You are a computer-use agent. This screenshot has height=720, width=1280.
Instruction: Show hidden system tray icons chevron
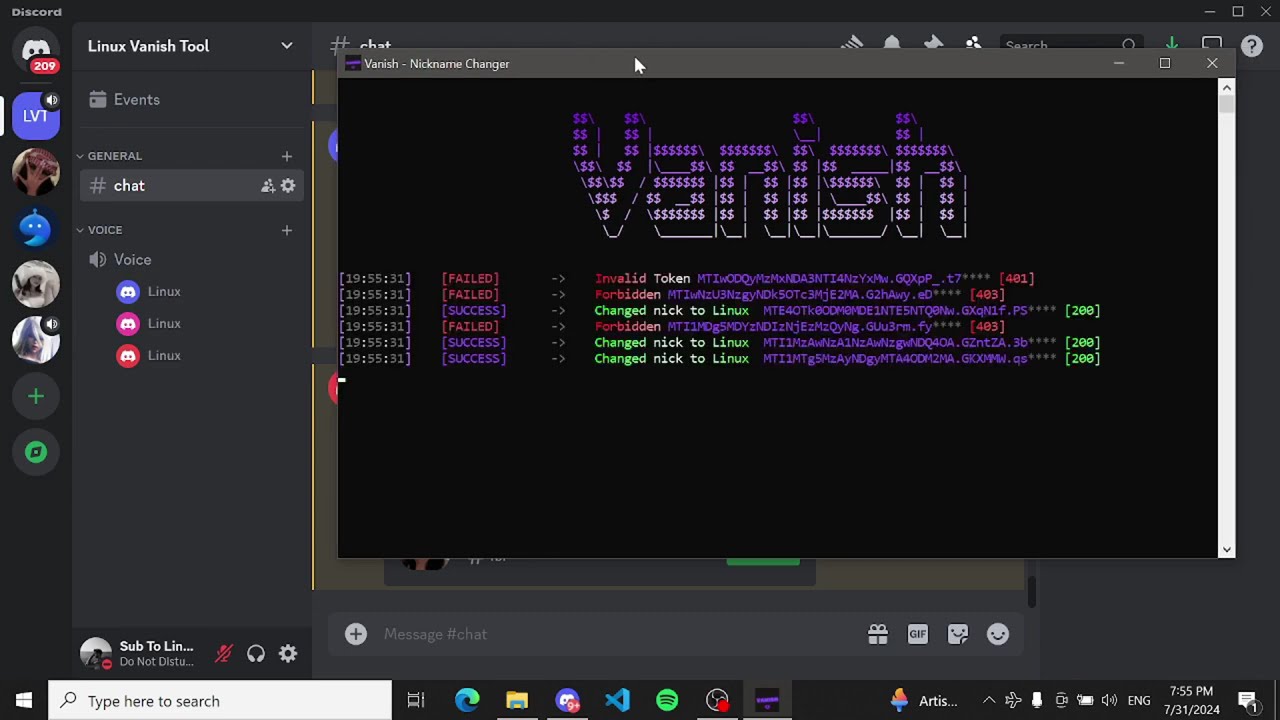pyautogui.click(x=989, y=701)
